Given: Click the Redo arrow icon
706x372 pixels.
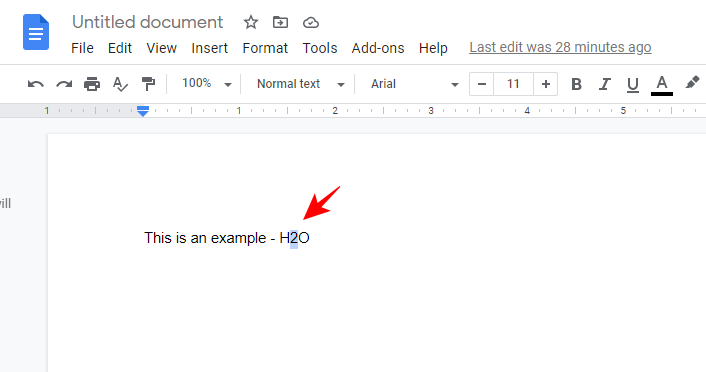Looking at the screenshot, I should pos(64,84).
